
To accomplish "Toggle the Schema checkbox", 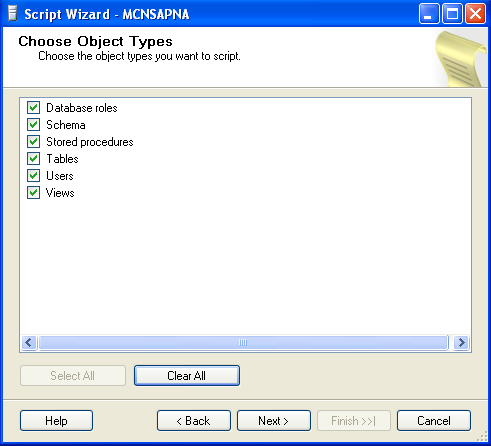I will [x=33, y=125].
